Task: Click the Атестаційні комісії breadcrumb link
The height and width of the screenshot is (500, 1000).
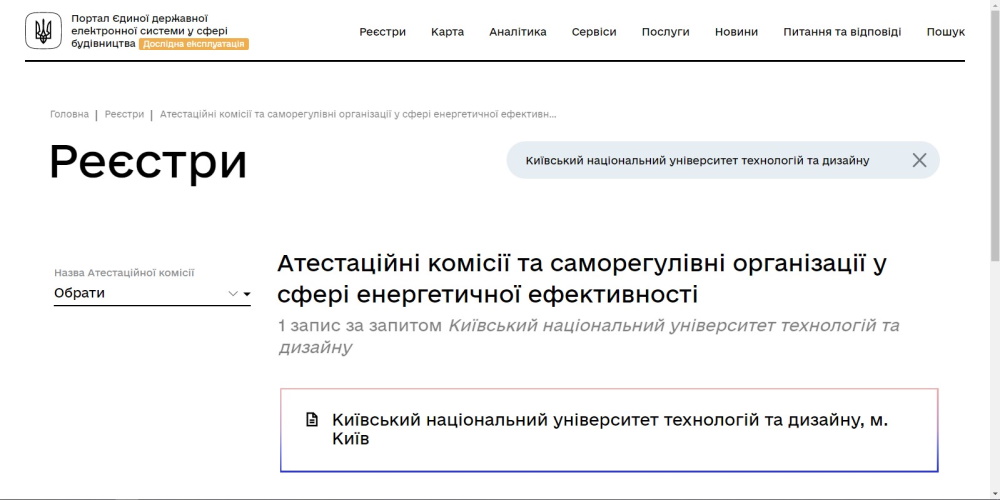Action: 358,114
